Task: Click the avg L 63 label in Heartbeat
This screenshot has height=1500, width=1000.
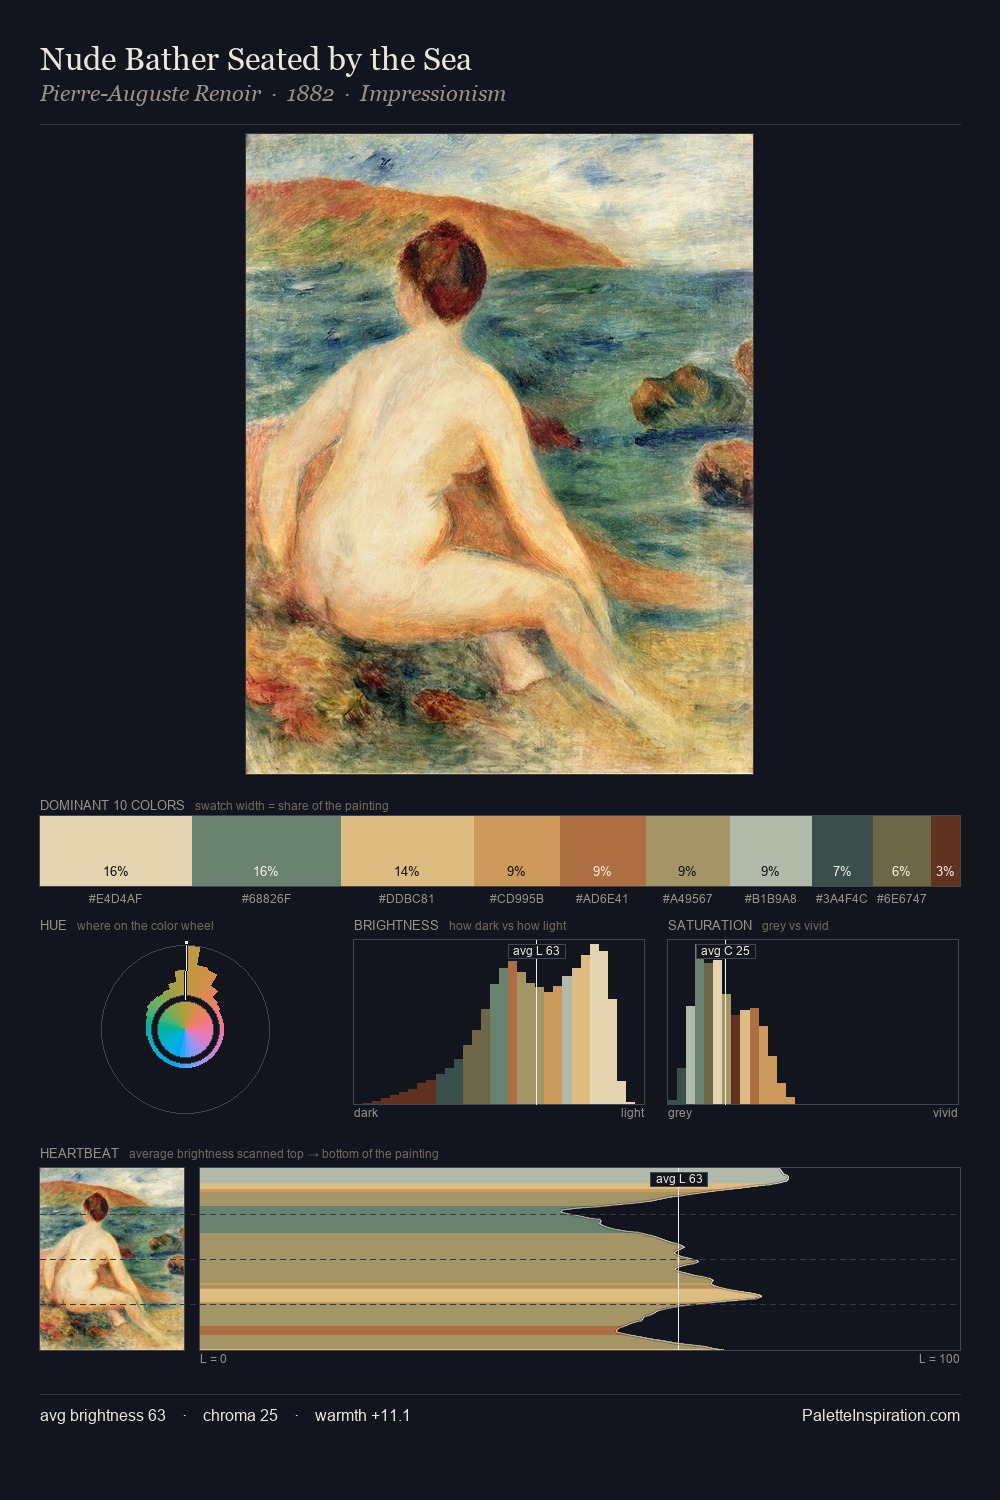Action: coord(679,1179)
